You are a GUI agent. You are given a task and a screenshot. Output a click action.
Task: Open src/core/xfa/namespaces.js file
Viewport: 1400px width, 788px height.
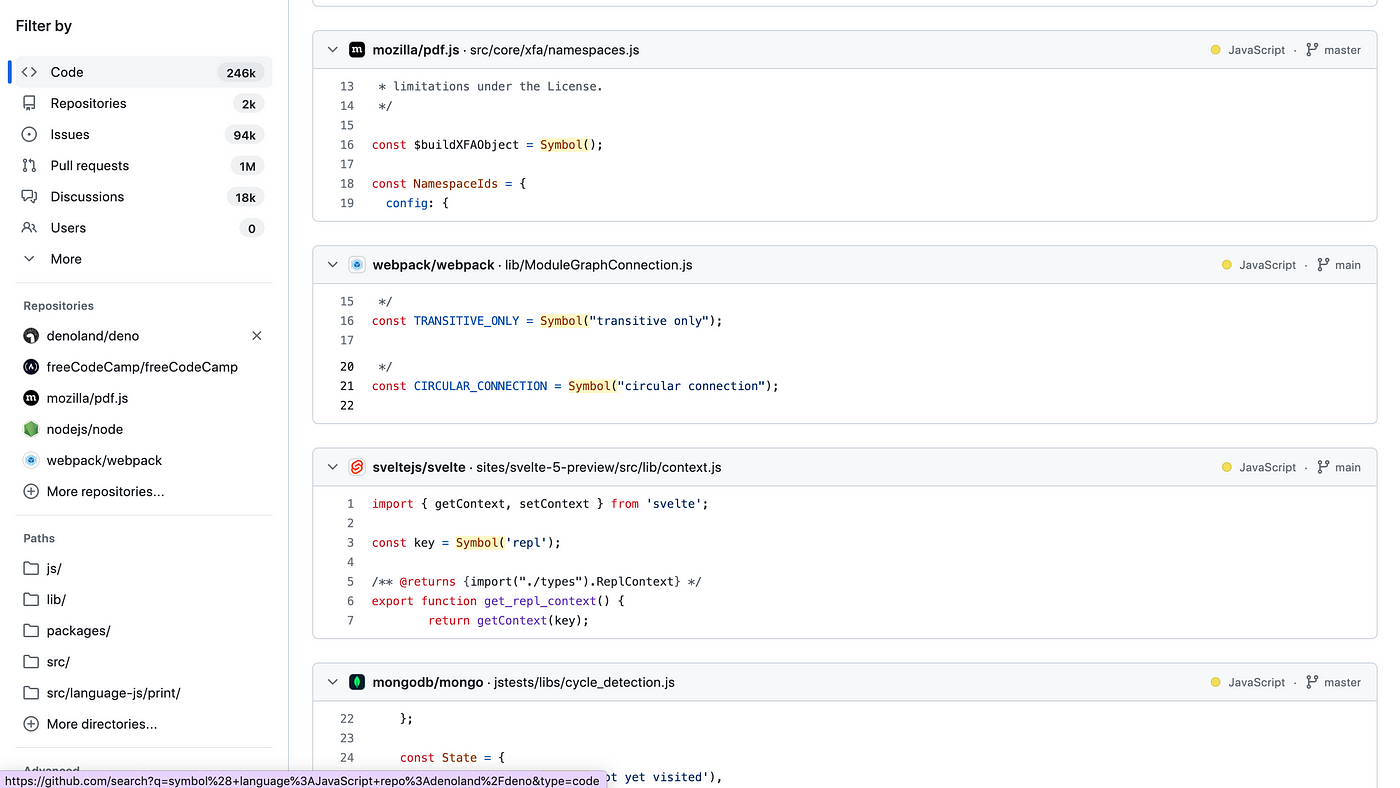click(554, 49)
